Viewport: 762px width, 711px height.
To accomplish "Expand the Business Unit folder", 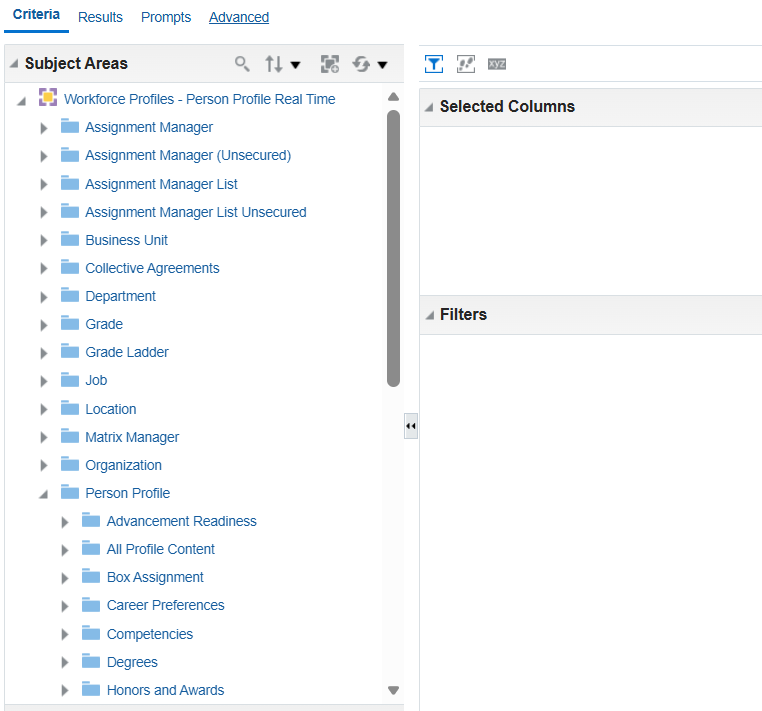I will [44, 241].
